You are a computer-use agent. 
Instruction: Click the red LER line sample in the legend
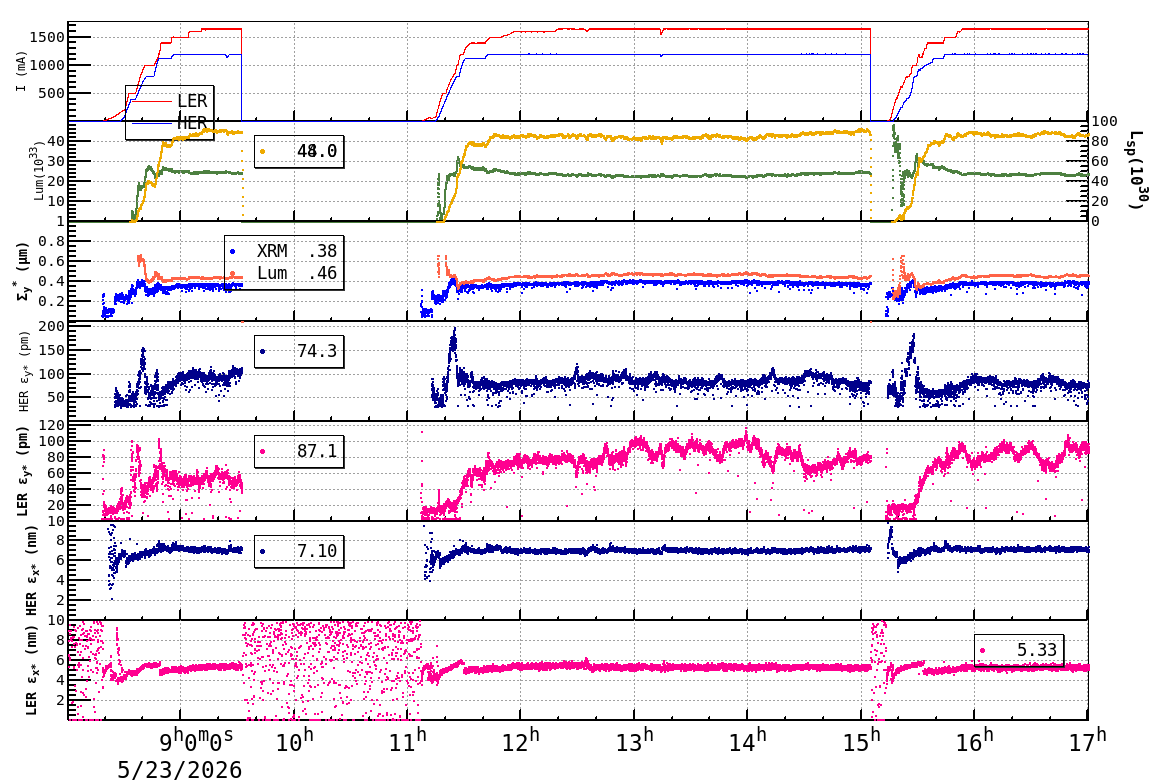150,101
